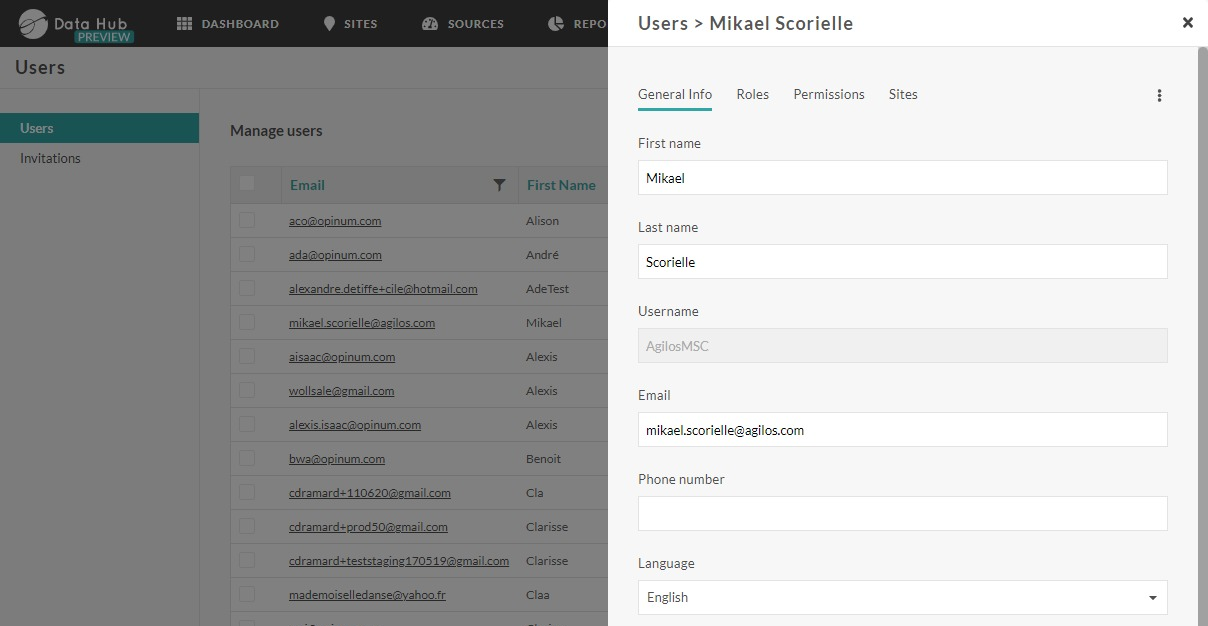Open the mikael.scorielle@agilos.com user link
This screenshot has height=626, width=1208.
pos(361,322)
